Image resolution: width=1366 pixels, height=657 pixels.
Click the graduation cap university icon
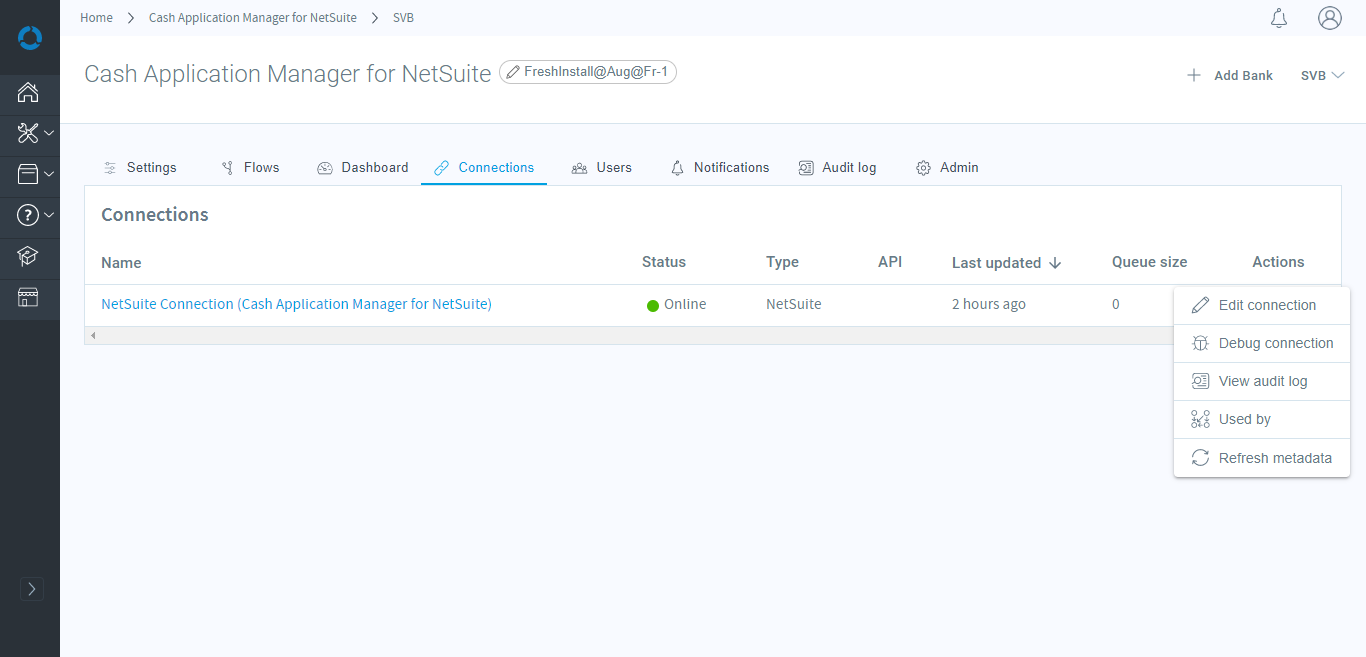28,257
